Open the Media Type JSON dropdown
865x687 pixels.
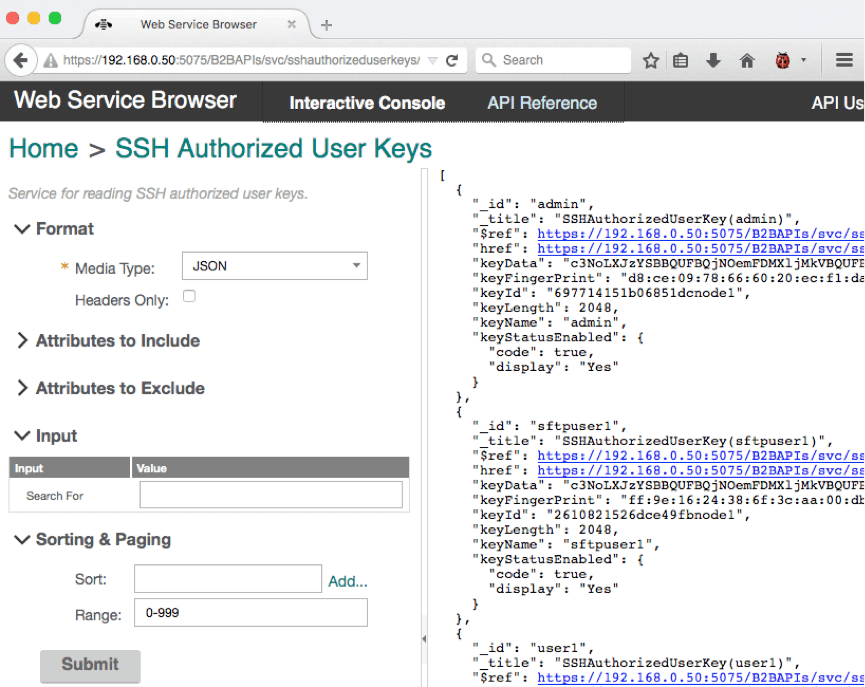coord(275,266)
